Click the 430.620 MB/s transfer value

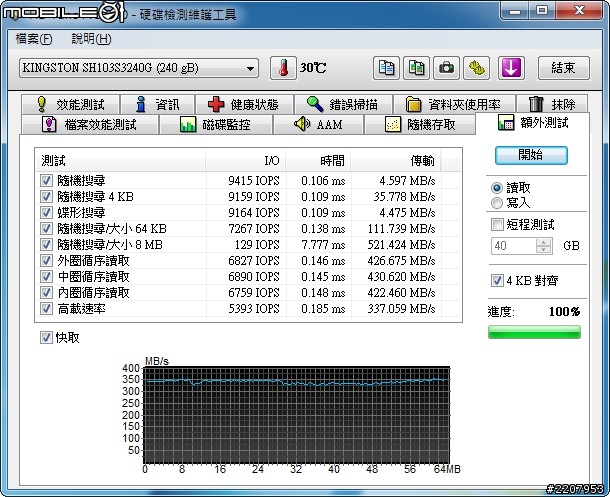401,276
